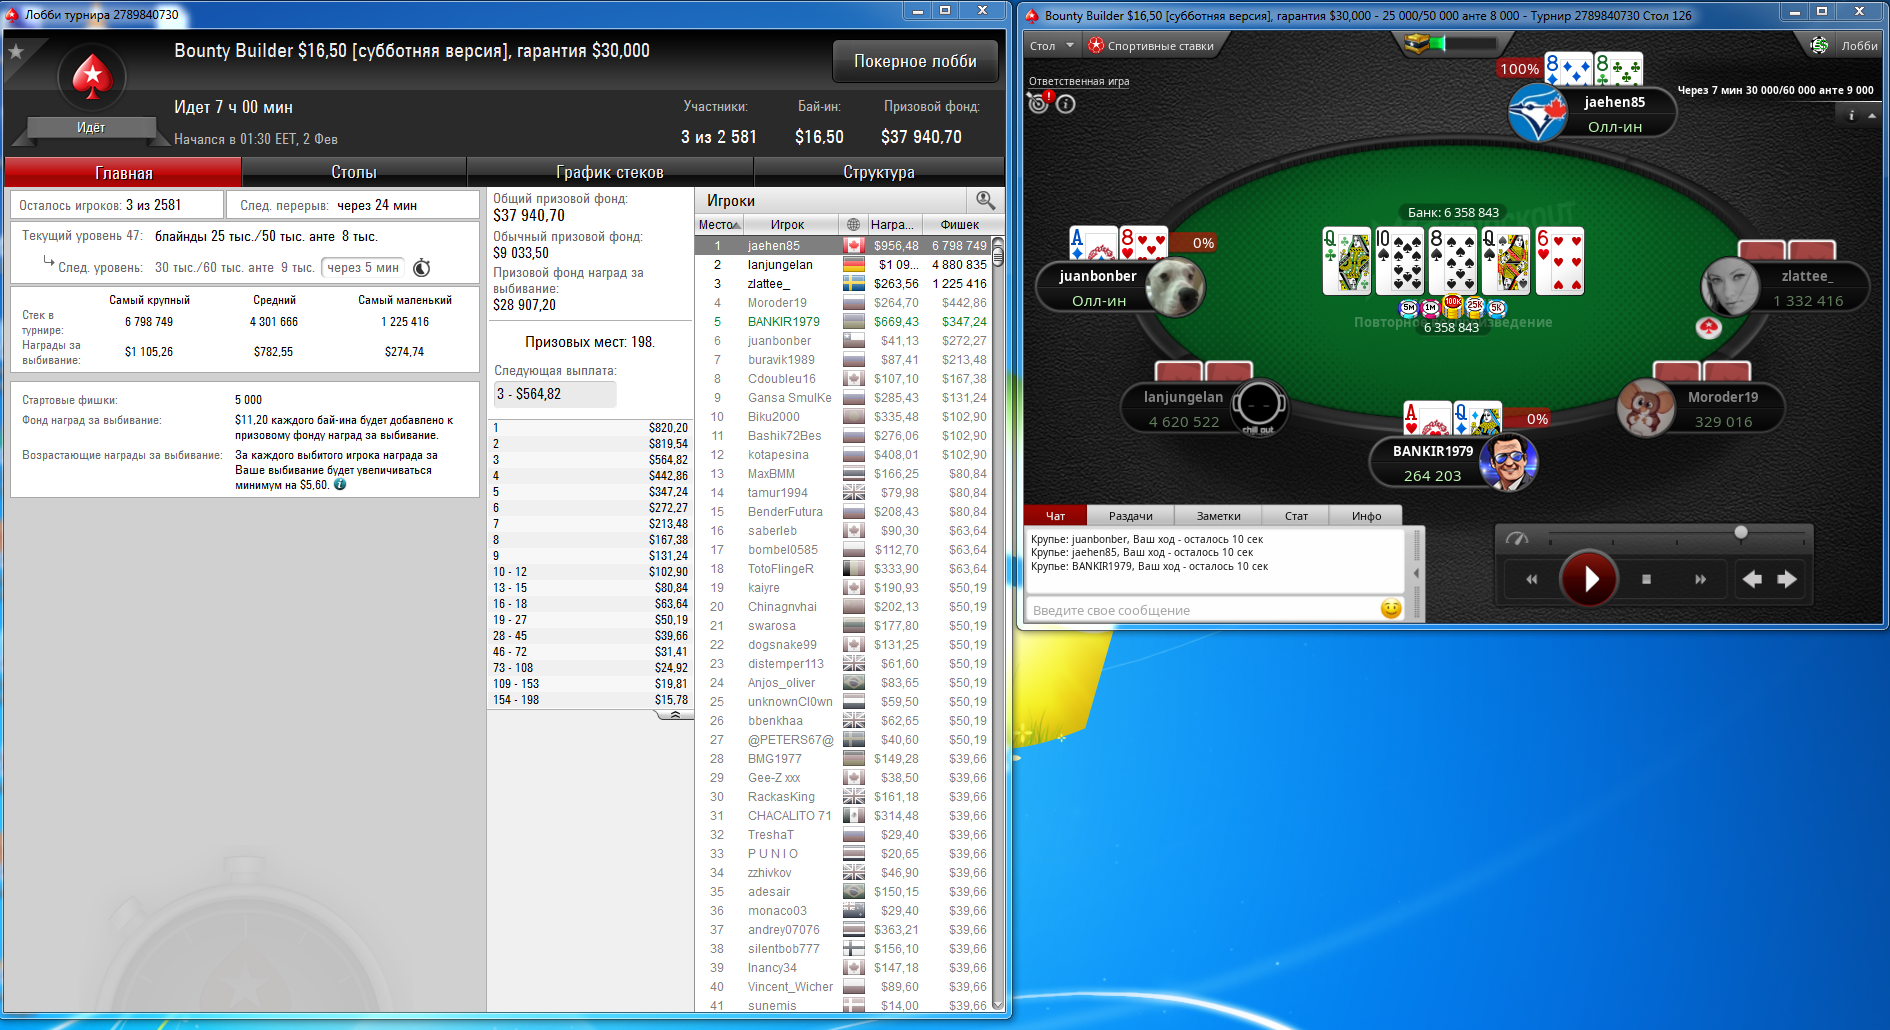Play the hand replay
This screenshot has width=1890, height=1030.
1589,578
